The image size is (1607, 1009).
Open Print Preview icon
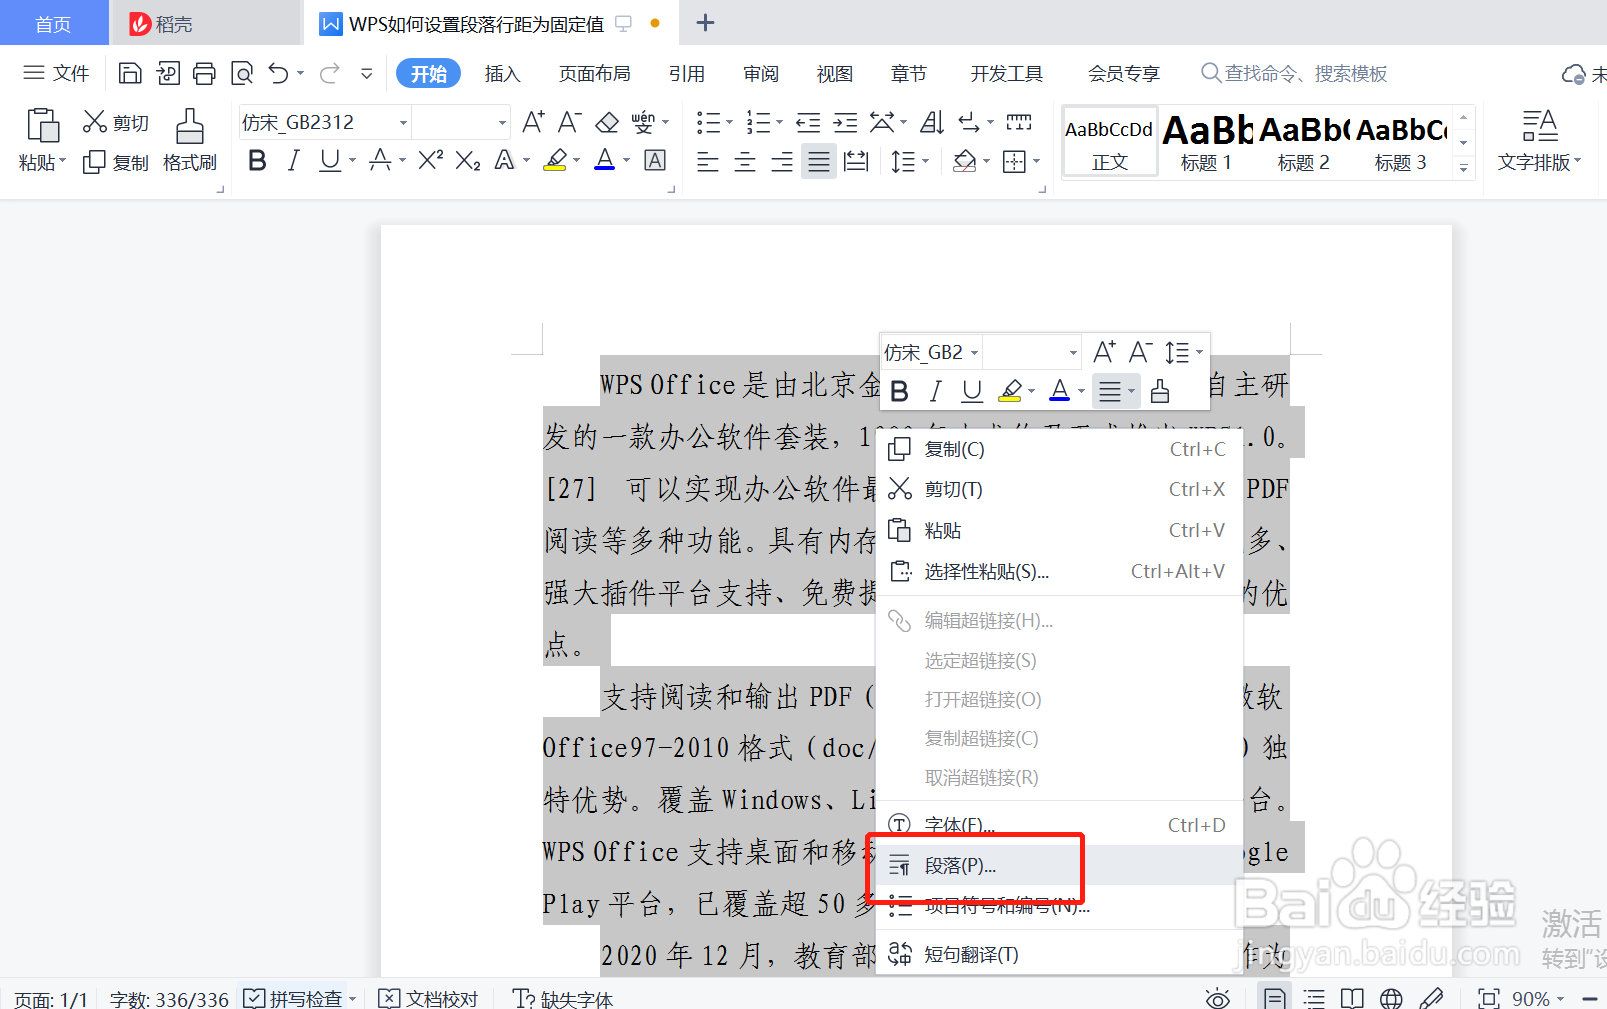point(242,73)
